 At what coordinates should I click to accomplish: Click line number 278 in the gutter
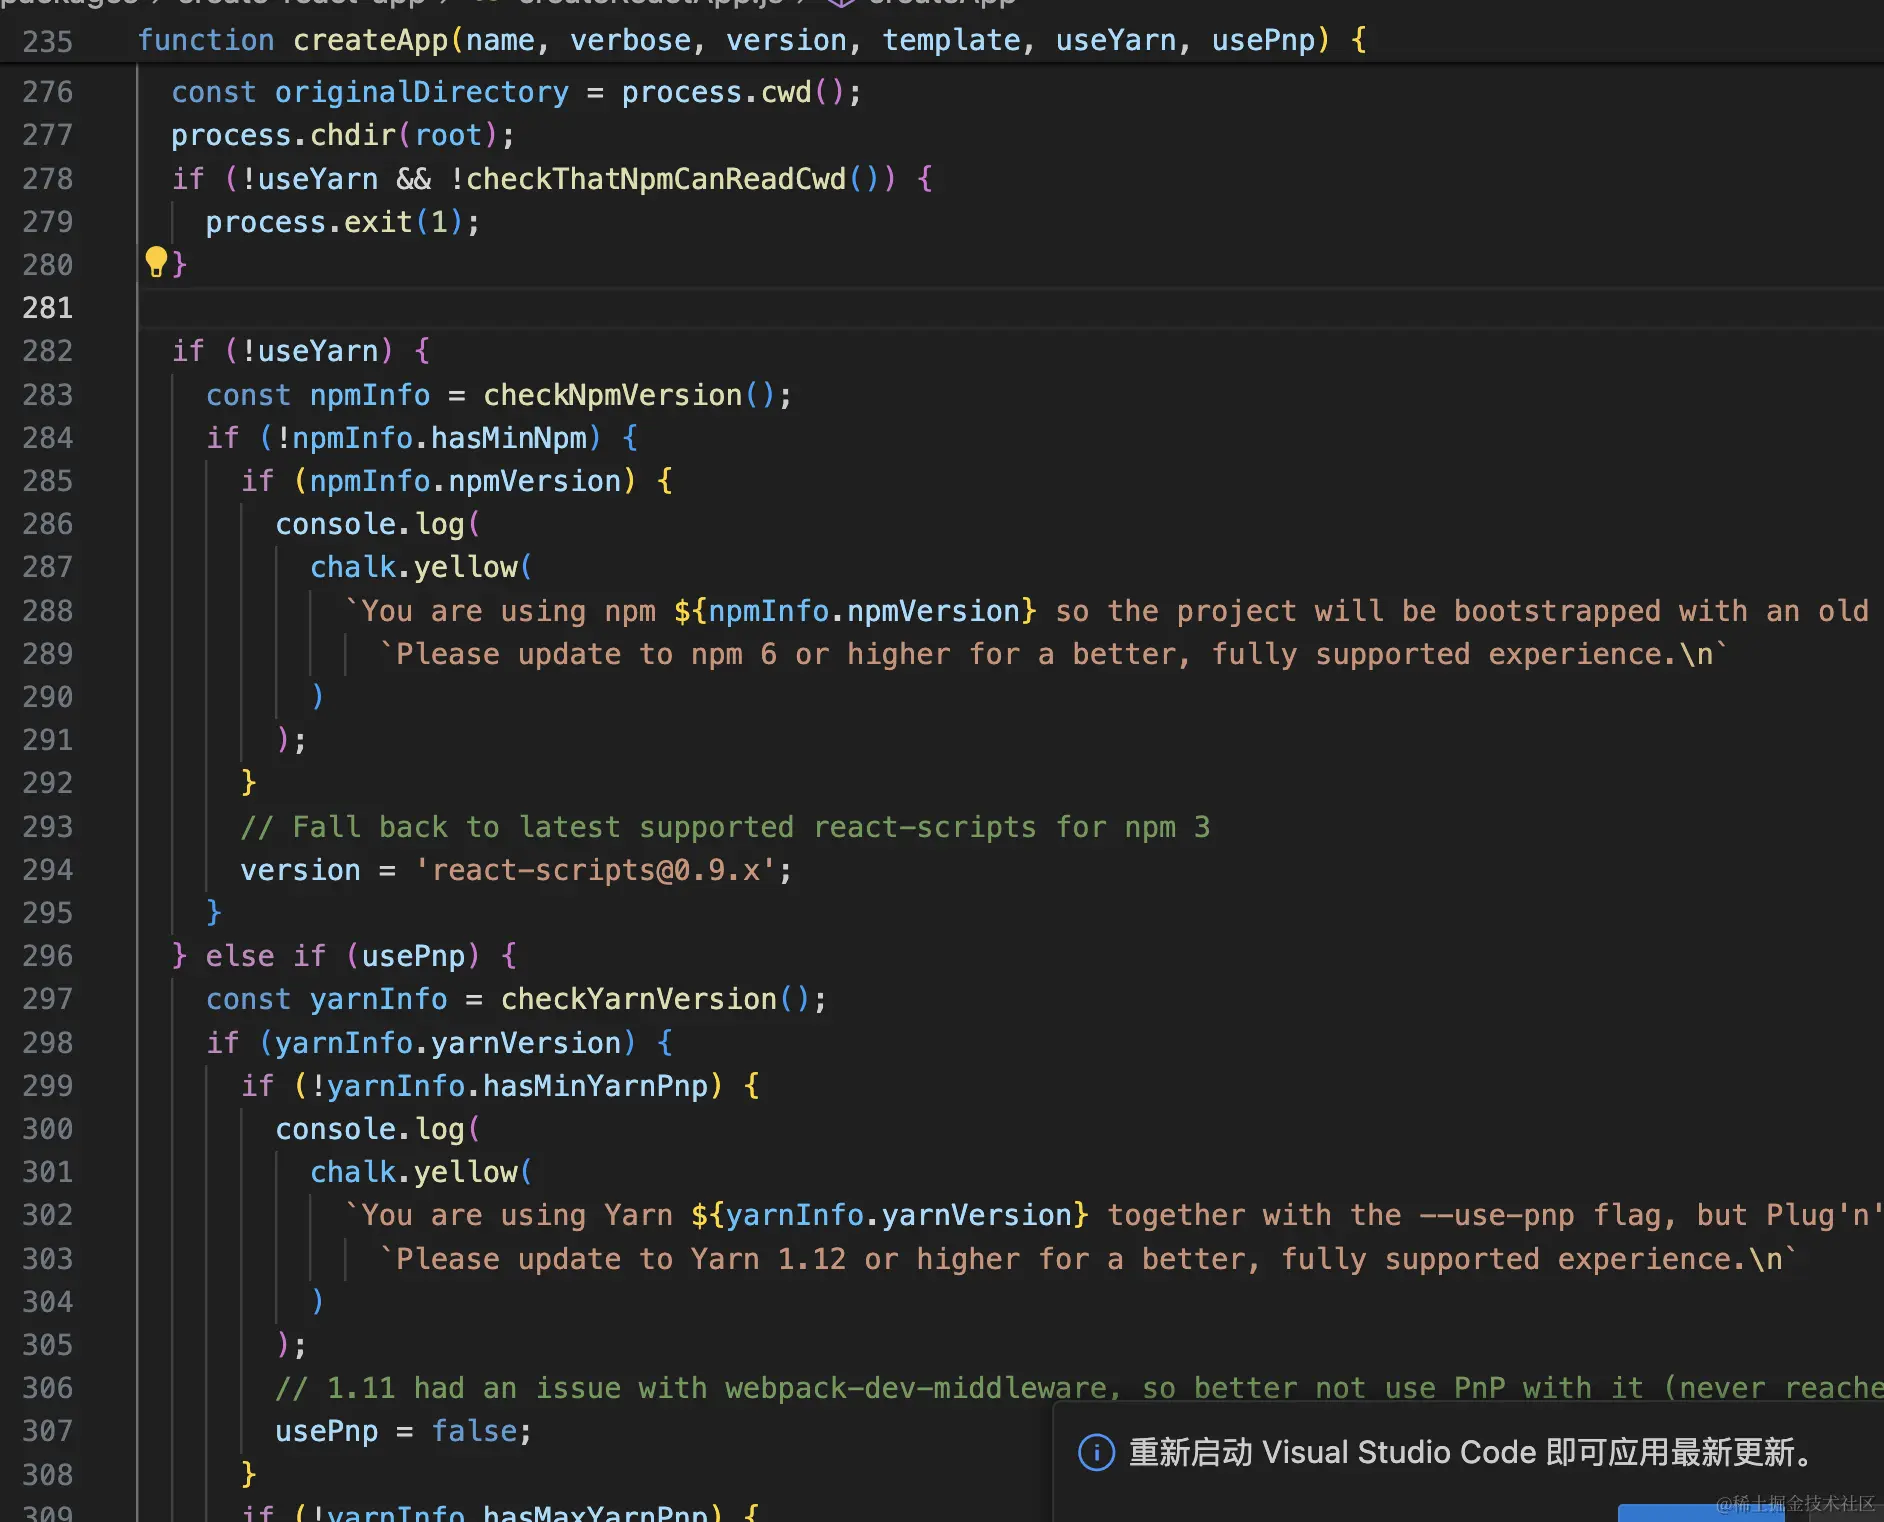click(48, 179)
